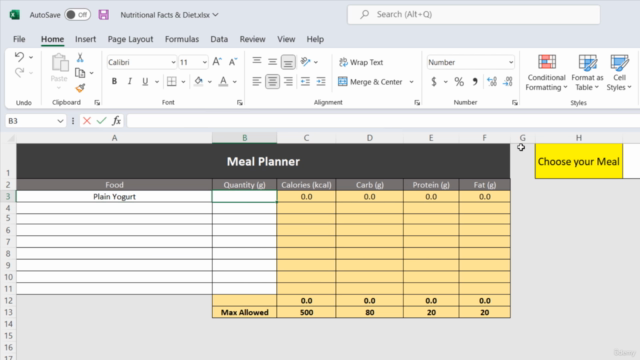Increase font size with larger A icon
The width and height of the screenshot is (640, 360).
[x=217, y=62]
